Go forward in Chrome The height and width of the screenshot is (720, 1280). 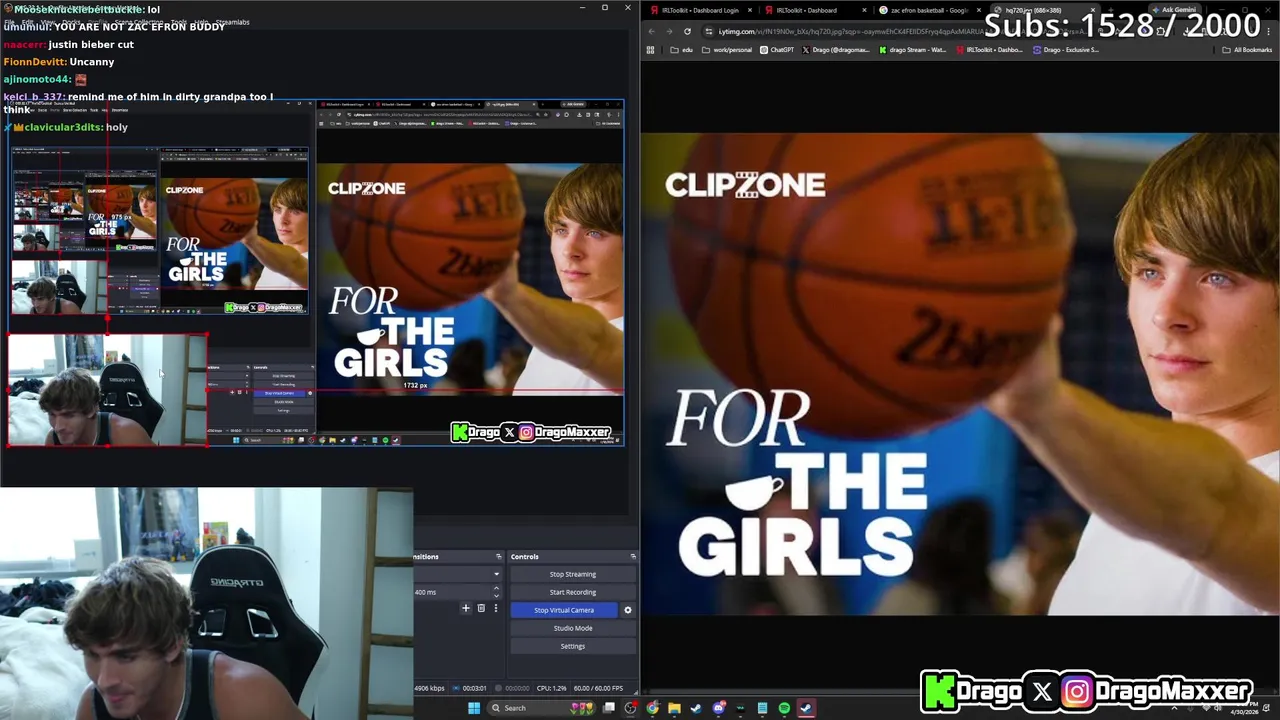pyautogui.click(x=669, y=31)
